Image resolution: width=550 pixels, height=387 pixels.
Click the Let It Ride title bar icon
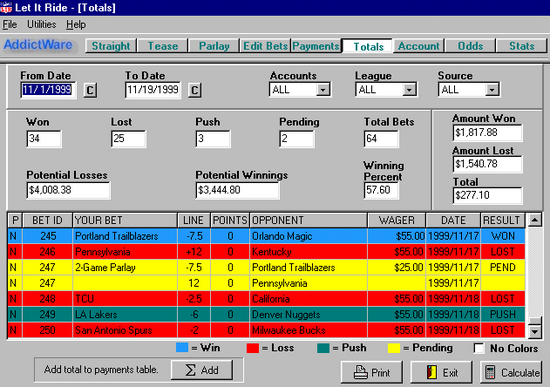(6, 7)
